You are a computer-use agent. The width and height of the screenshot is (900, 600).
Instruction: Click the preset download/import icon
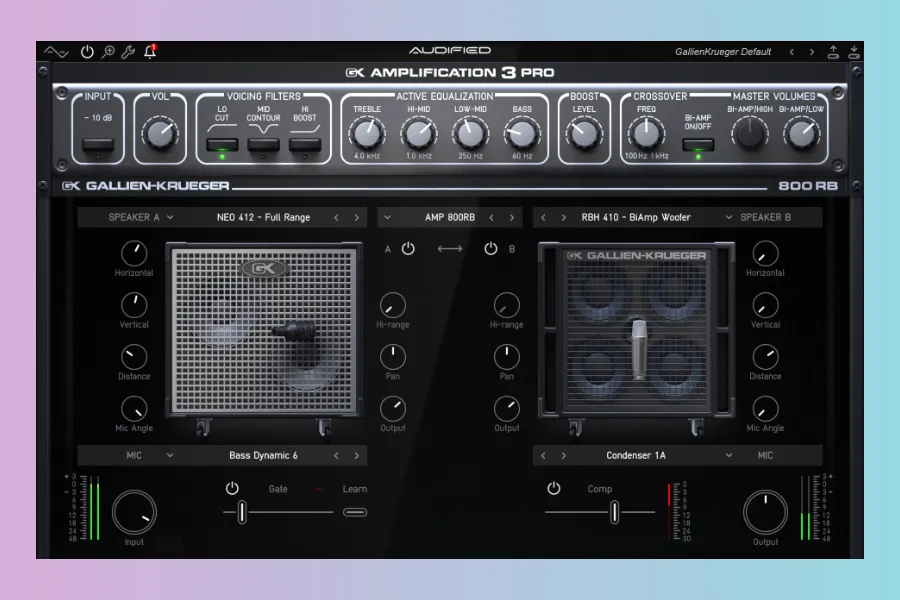853,51
